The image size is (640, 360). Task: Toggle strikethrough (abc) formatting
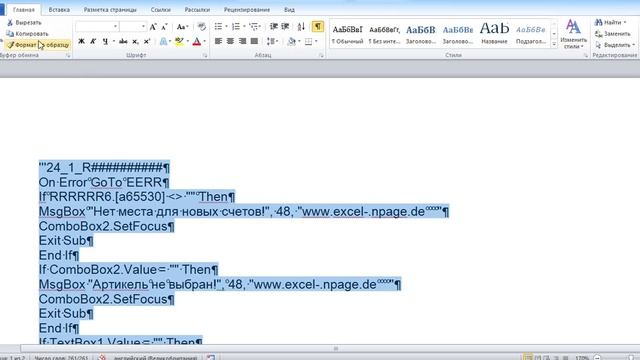(123, 41)
